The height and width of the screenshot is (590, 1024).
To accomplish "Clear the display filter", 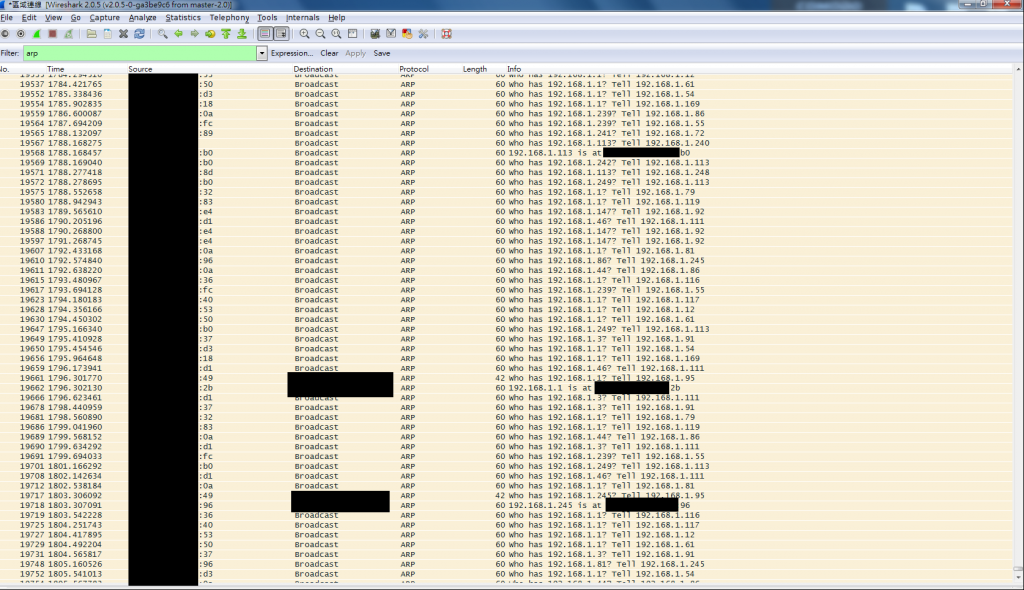I will click(329, 54).
